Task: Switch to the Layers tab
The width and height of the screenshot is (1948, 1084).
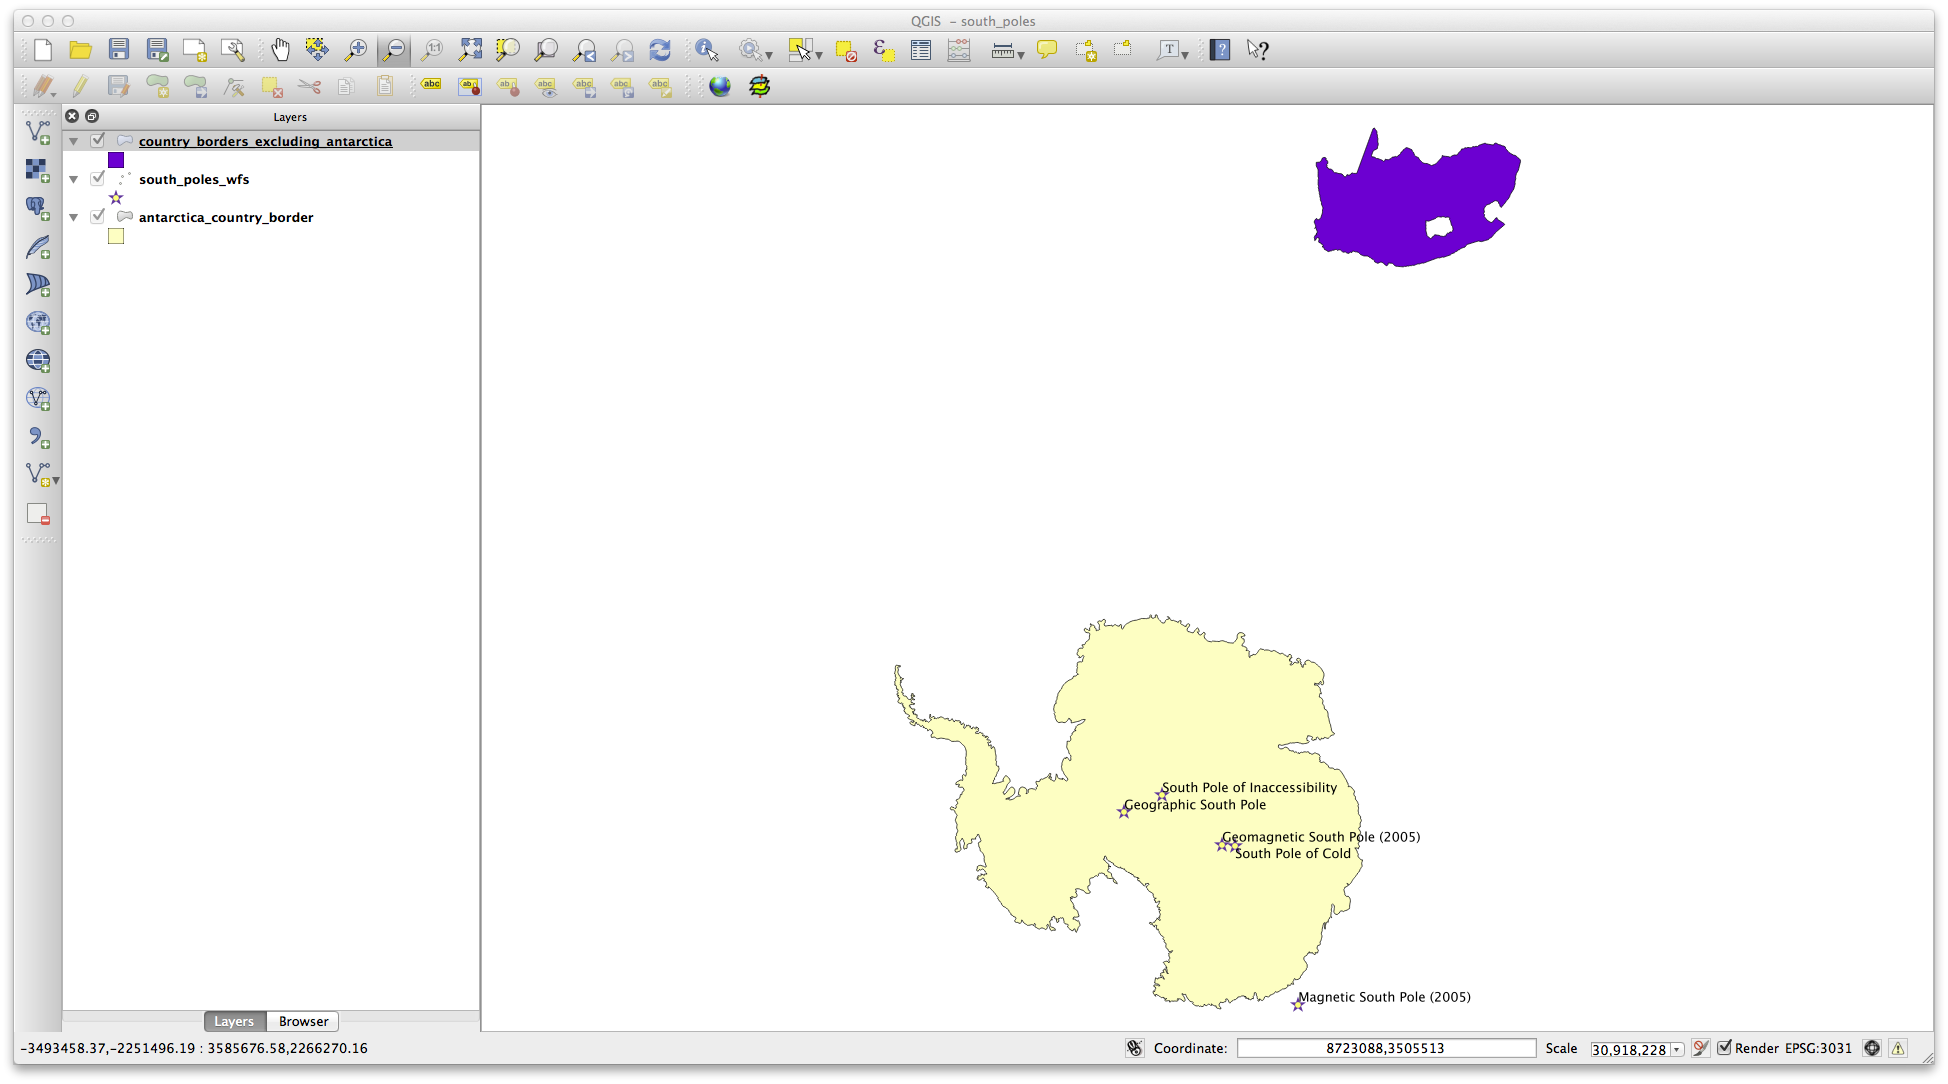Action: [234, 1021]
